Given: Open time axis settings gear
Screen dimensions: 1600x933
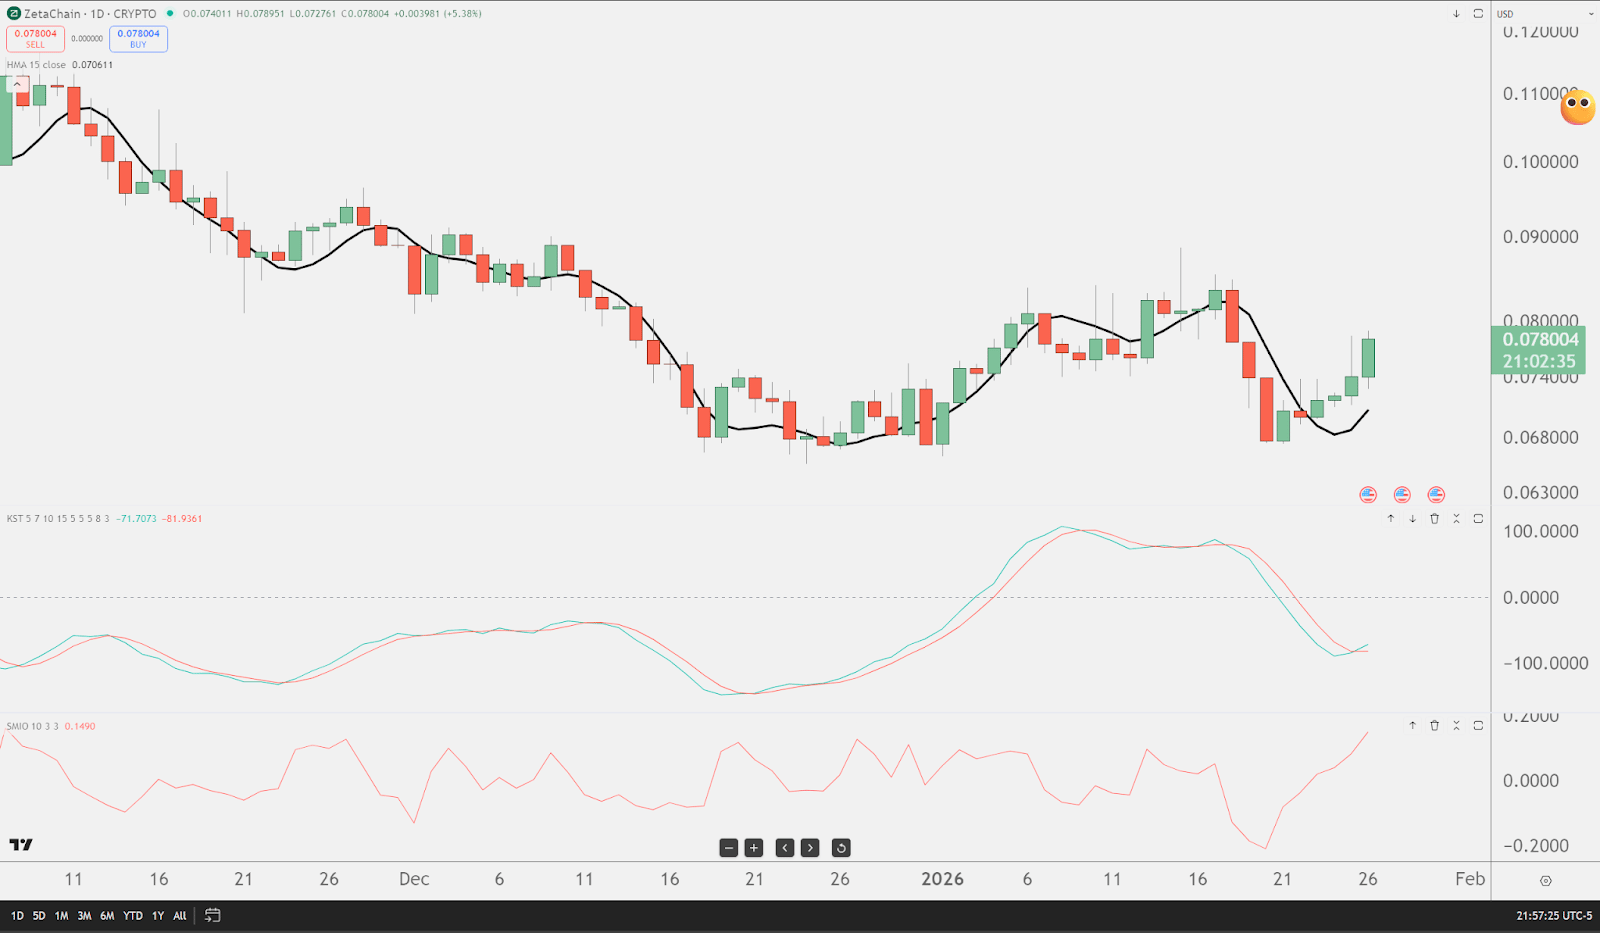Looking at the screenshot, I should [x=1546, y=881].
